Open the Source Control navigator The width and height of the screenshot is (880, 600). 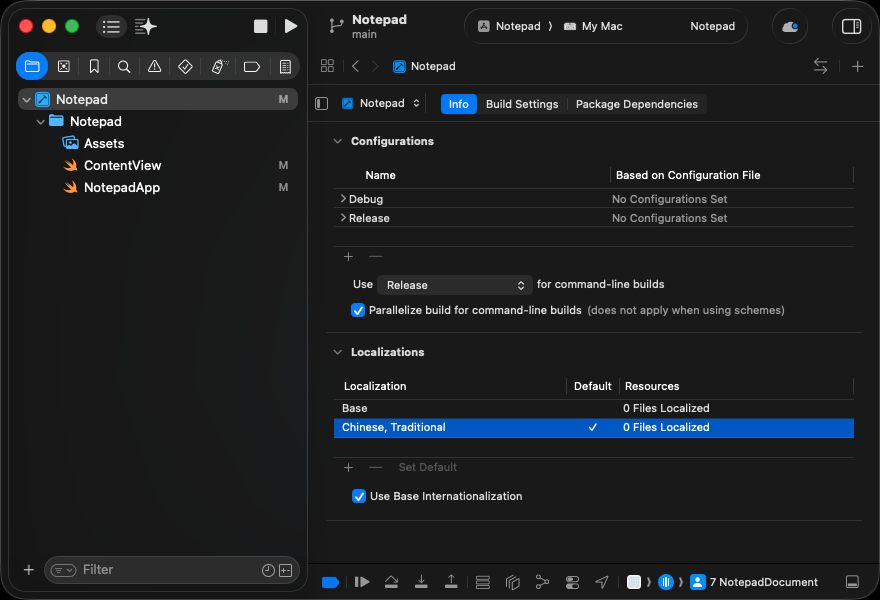point(64,66)
